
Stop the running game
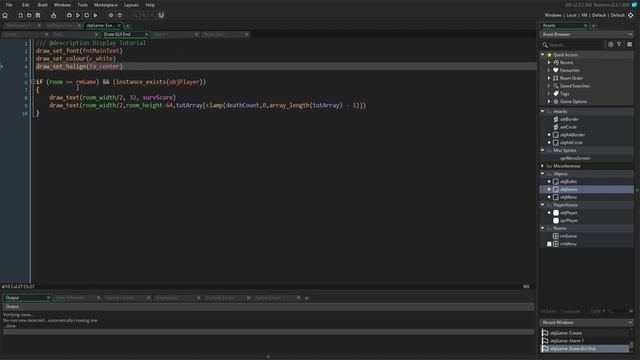coord(87,15)
